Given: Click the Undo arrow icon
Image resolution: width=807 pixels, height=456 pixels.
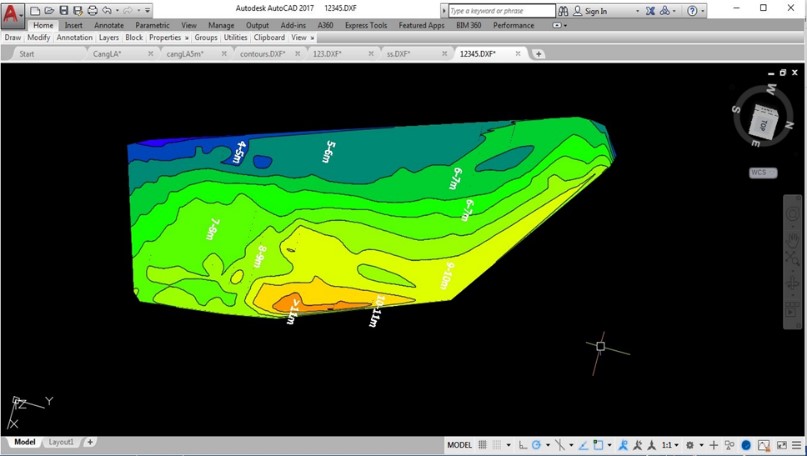Looking at the screenshot, I should coord(107,10).
